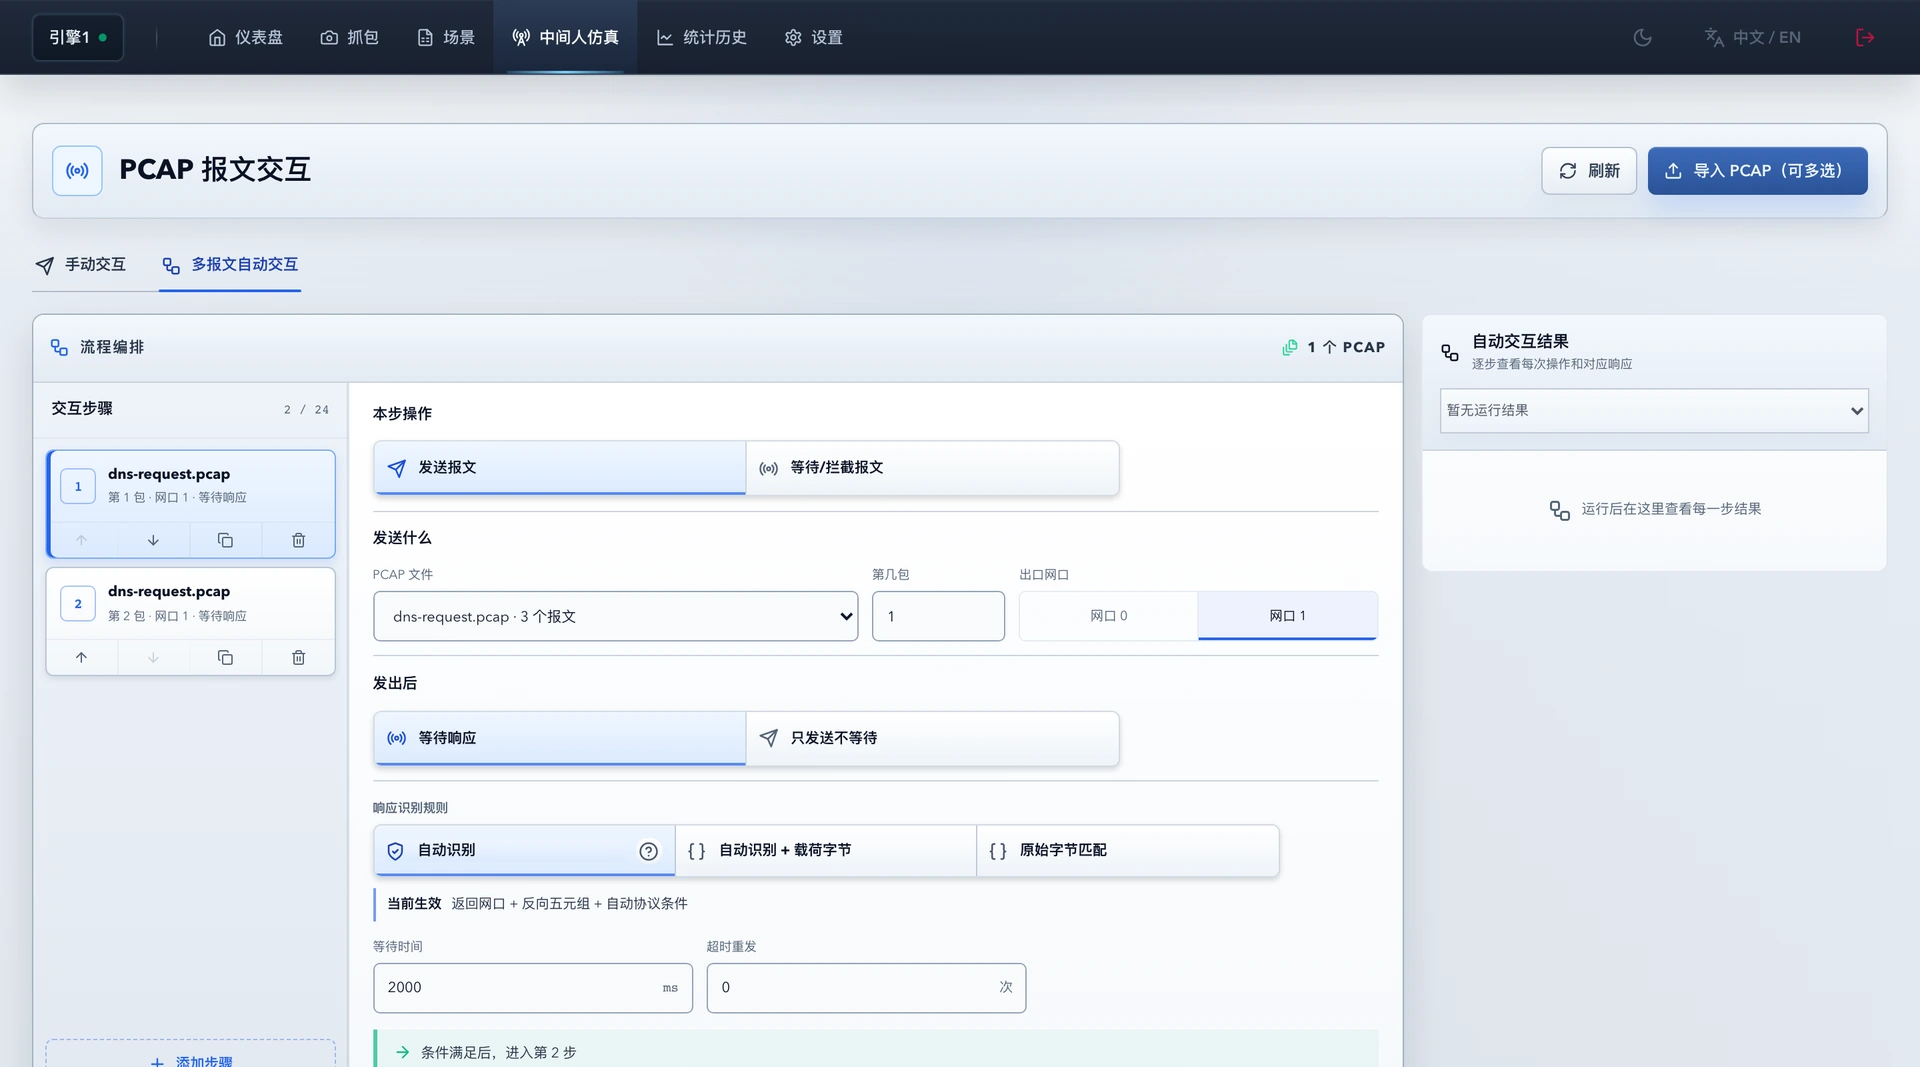Open the PCAP 文件 dropdown

pyautogui.click(x=616, y=617)
